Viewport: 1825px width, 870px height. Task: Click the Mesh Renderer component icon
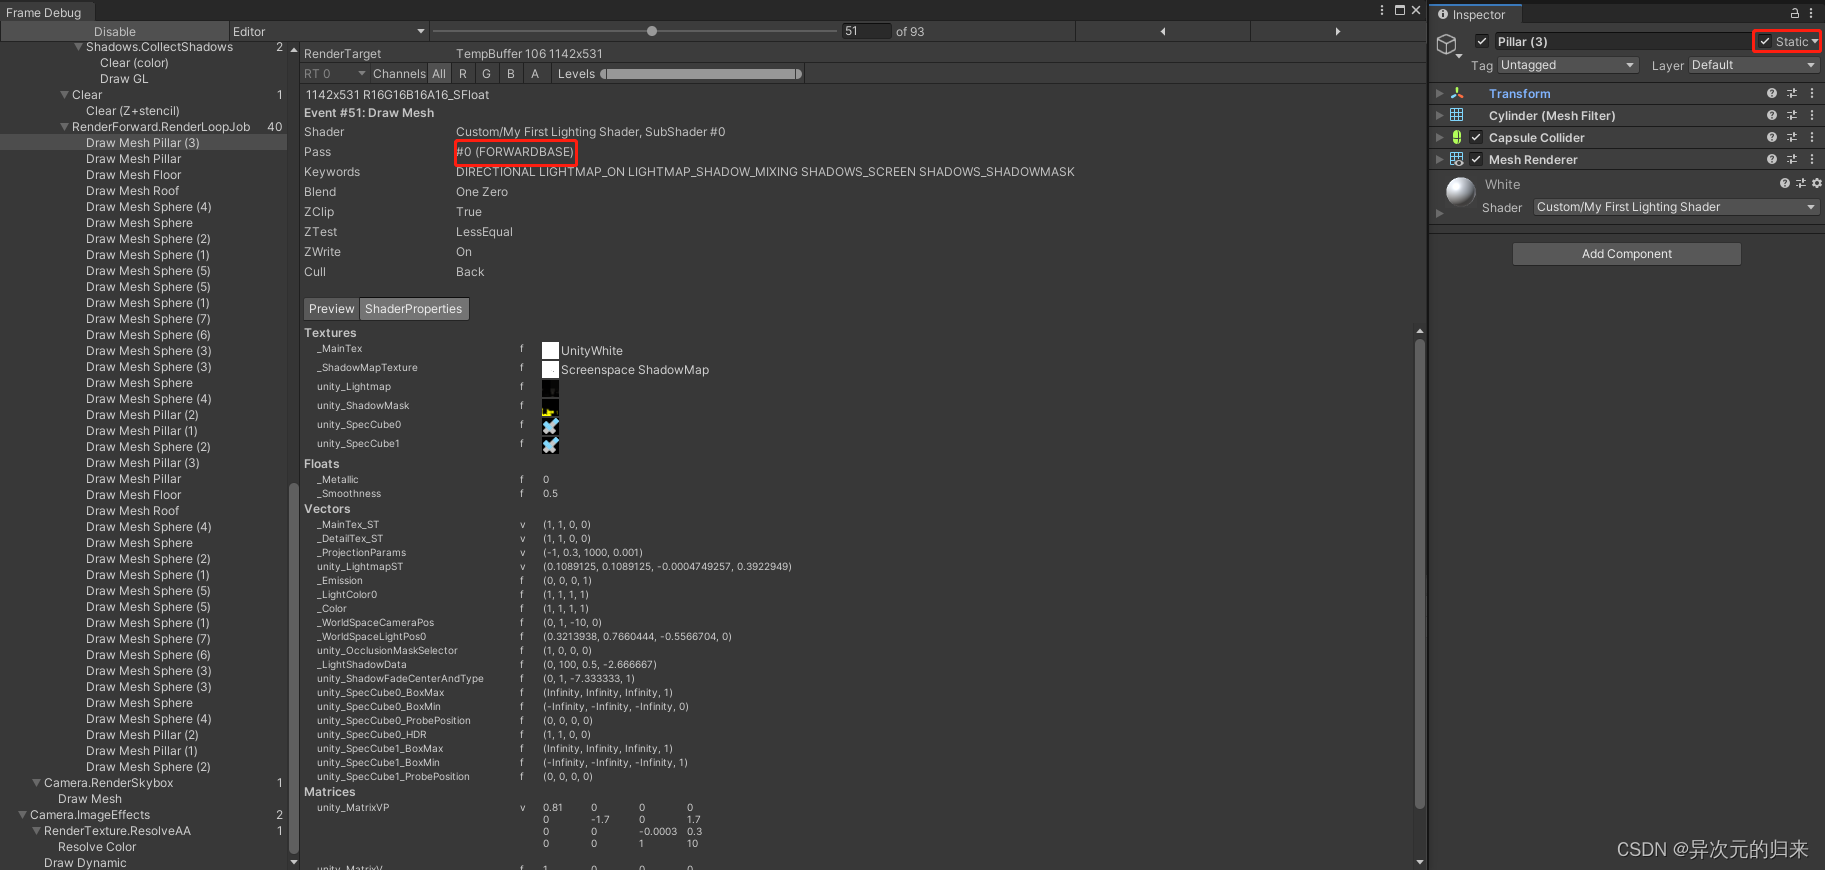tap(1457, 159)
